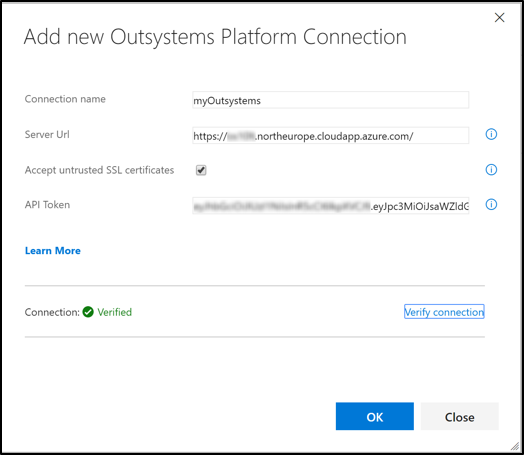This screenshot has width=524, height=455.
Task: Click the green Verified checkmark icon
Action: coord(88,312)
